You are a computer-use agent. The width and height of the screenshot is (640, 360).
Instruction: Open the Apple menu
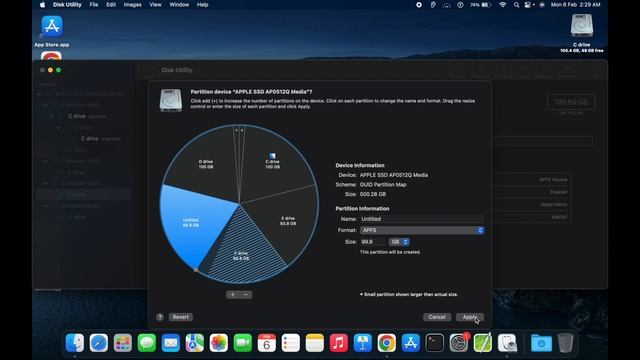tap(42, 5)
